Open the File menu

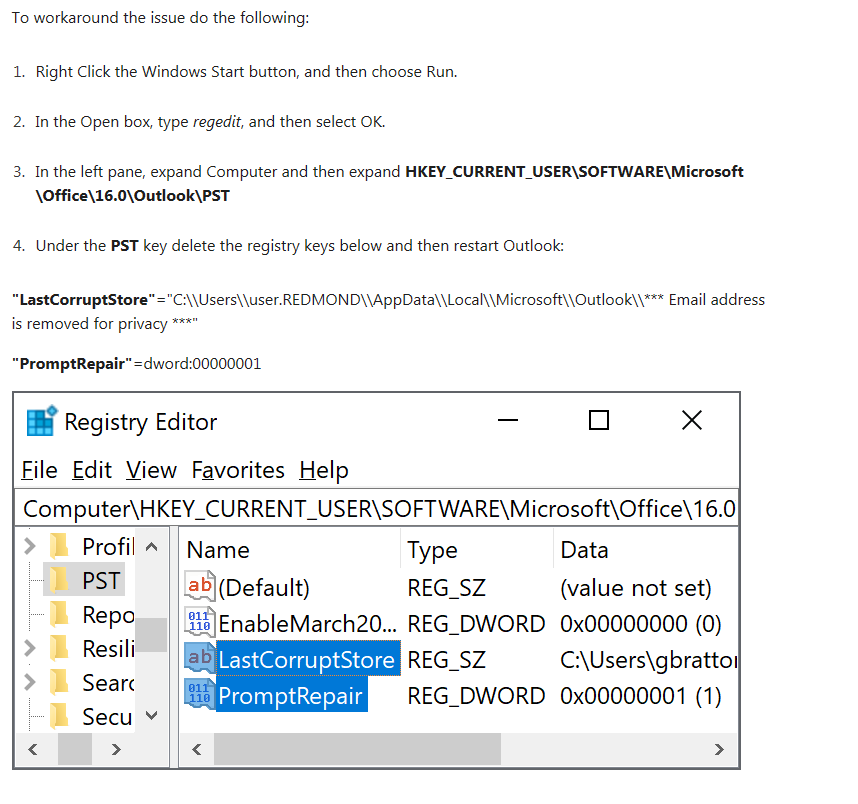click(39, 470)
